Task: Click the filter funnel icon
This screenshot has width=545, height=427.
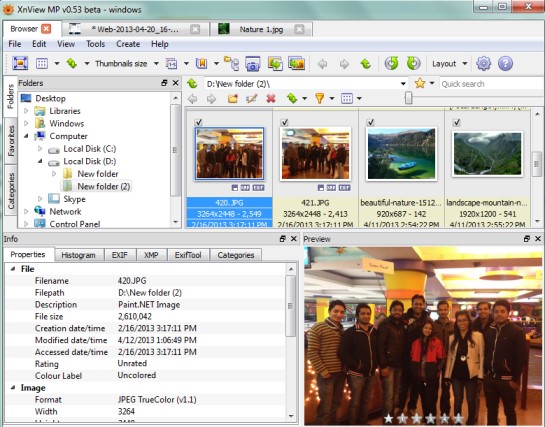Action: pos(319,99)
